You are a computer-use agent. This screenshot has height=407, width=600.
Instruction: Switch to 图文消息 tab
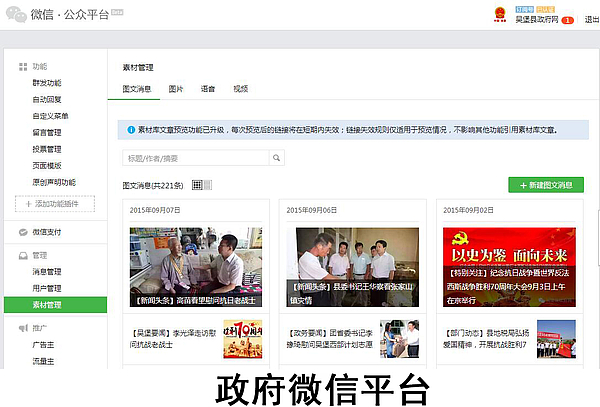(137, 89)
